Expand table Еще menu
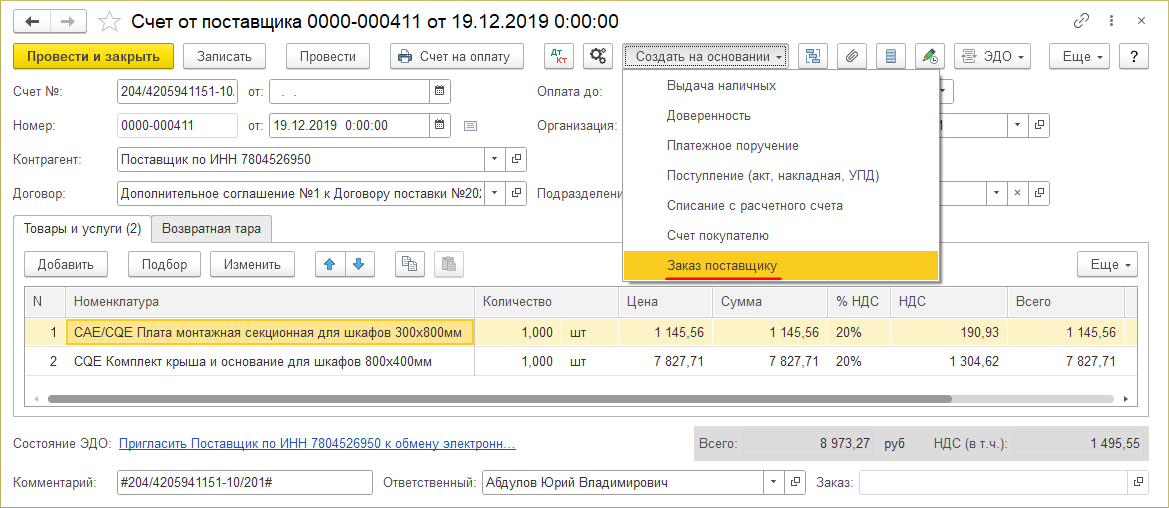The width and height of the screenshot is (1169, 508). 1107,263
